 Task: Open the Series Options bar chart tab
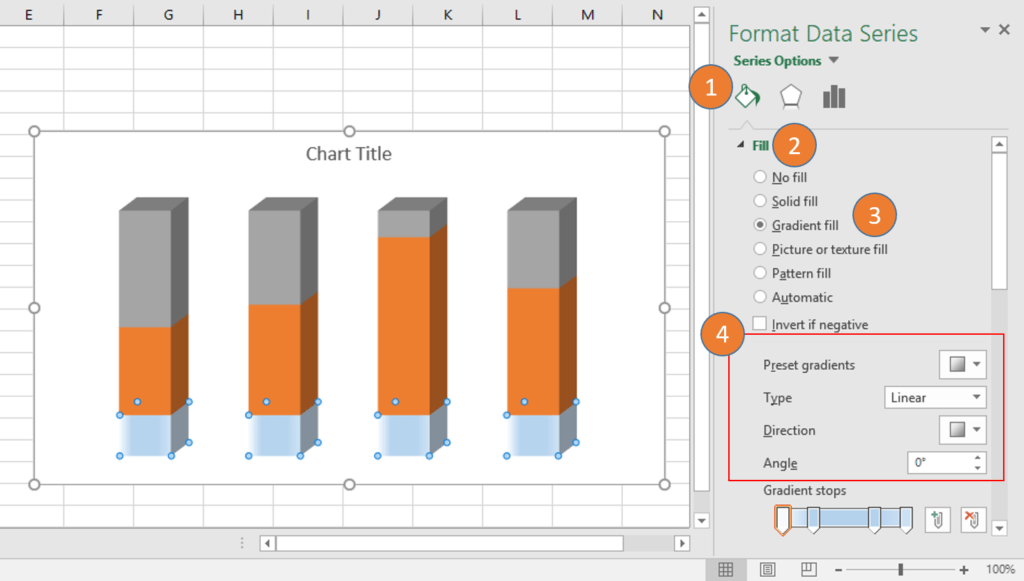pyautogui.click(x=834, y=97)
